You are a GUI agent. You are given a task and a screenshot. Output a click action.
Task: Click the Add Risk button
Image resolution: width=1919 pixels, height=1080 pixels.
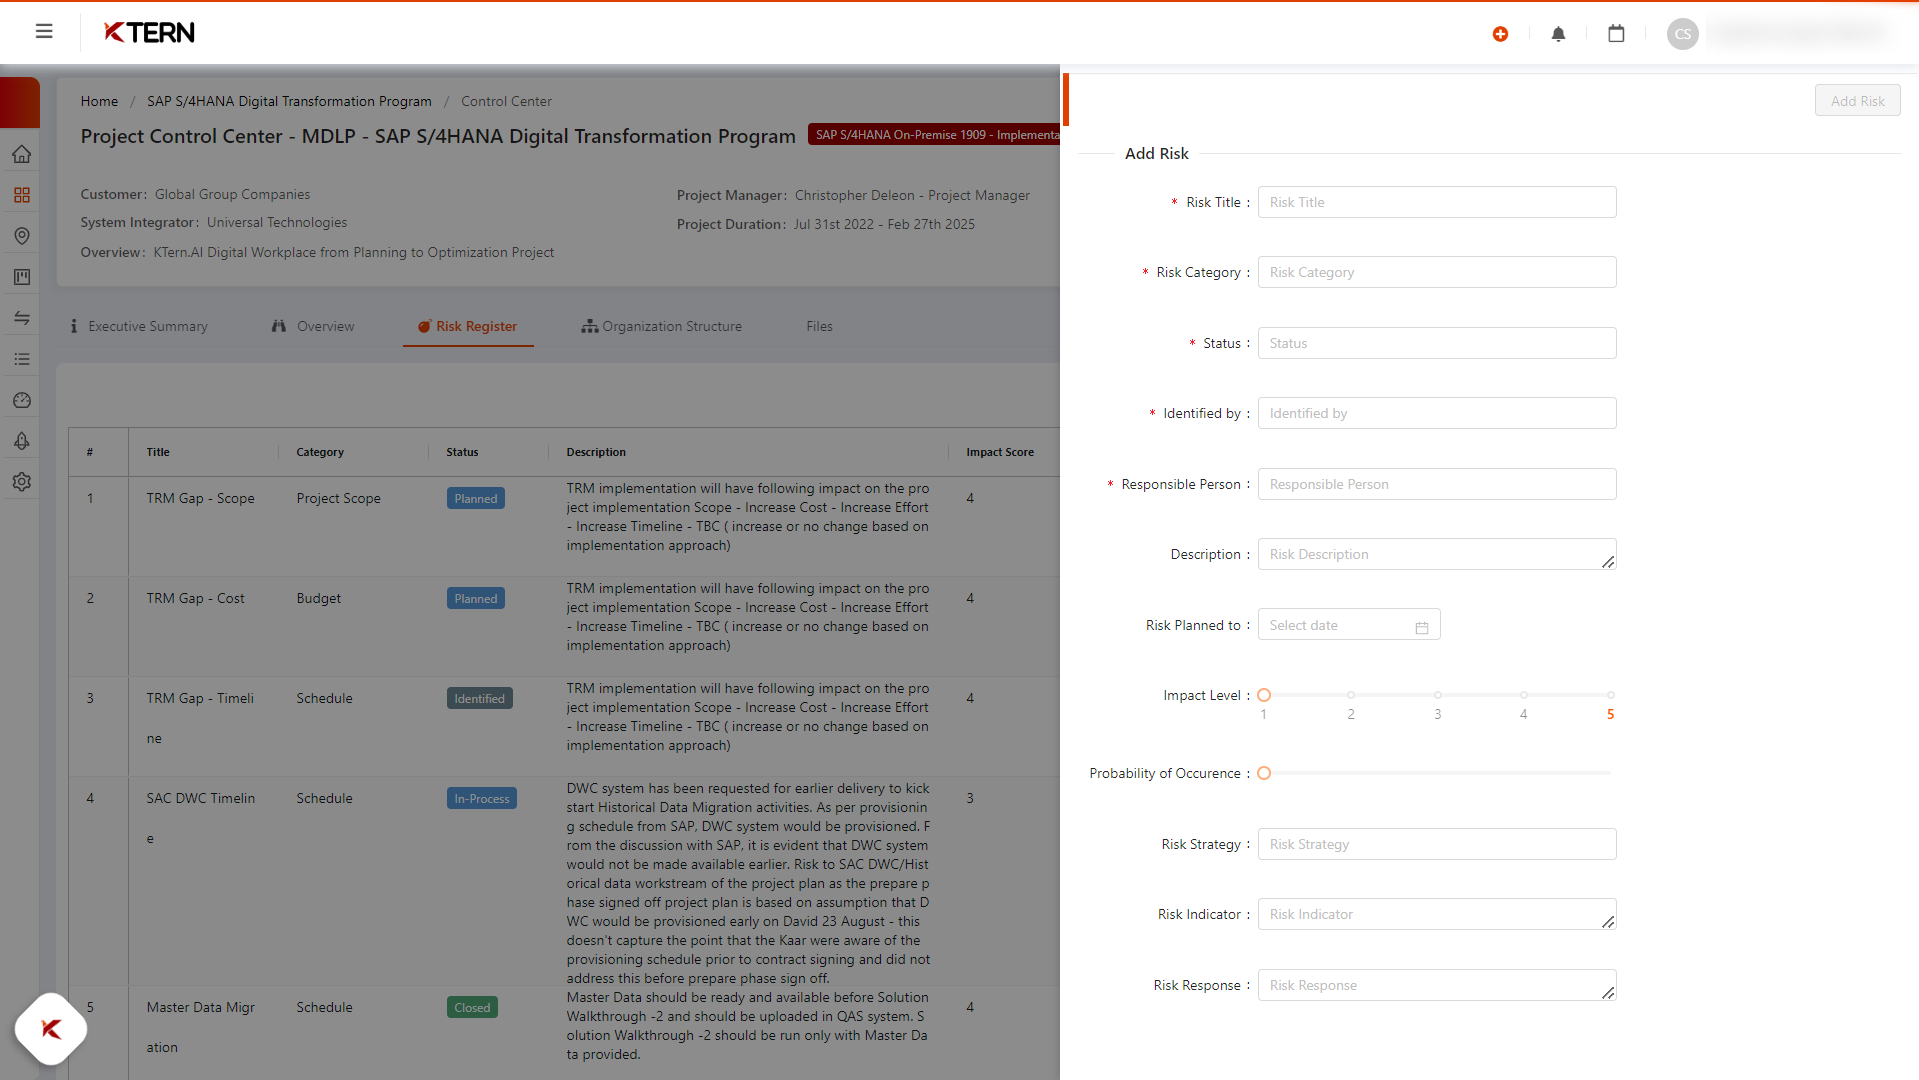click(x=1857, y=101)
